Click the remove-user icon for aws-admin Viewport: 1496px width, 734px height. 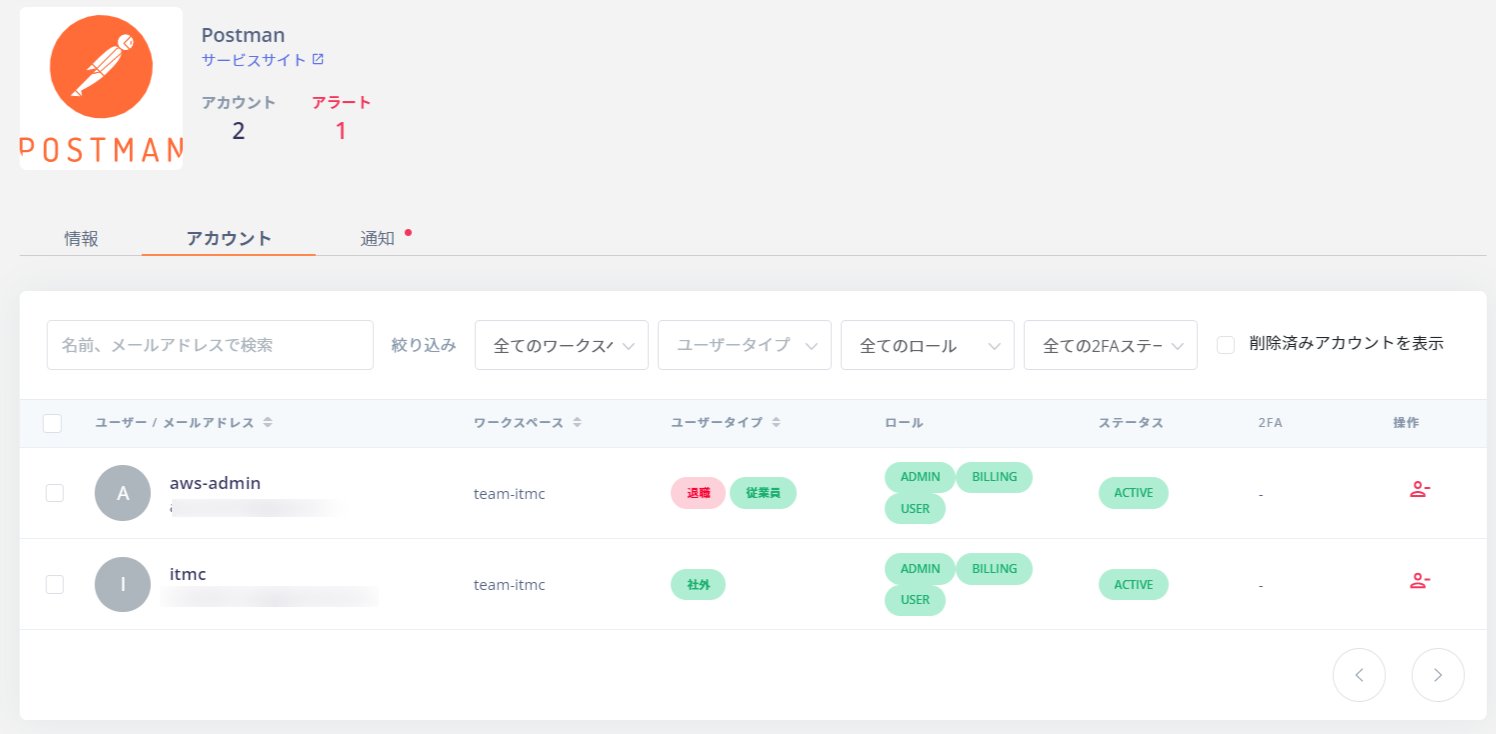(x=1420, y=490)
